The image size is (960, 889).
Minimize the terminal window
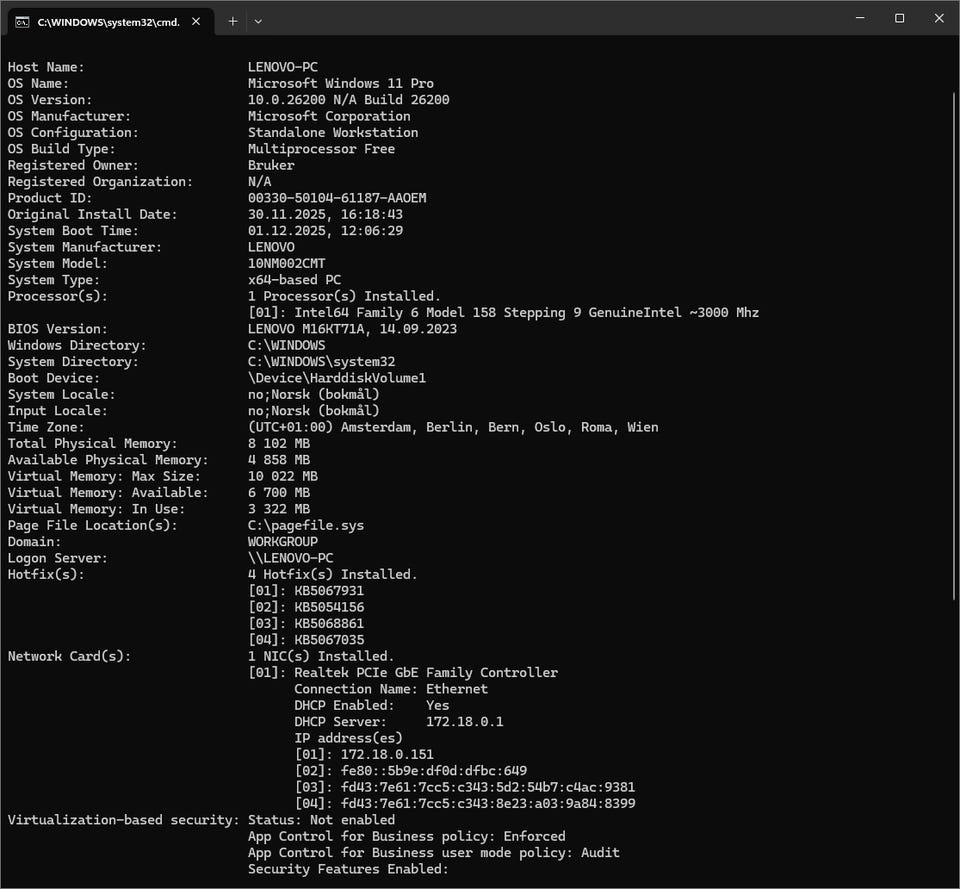click(860, 18)
